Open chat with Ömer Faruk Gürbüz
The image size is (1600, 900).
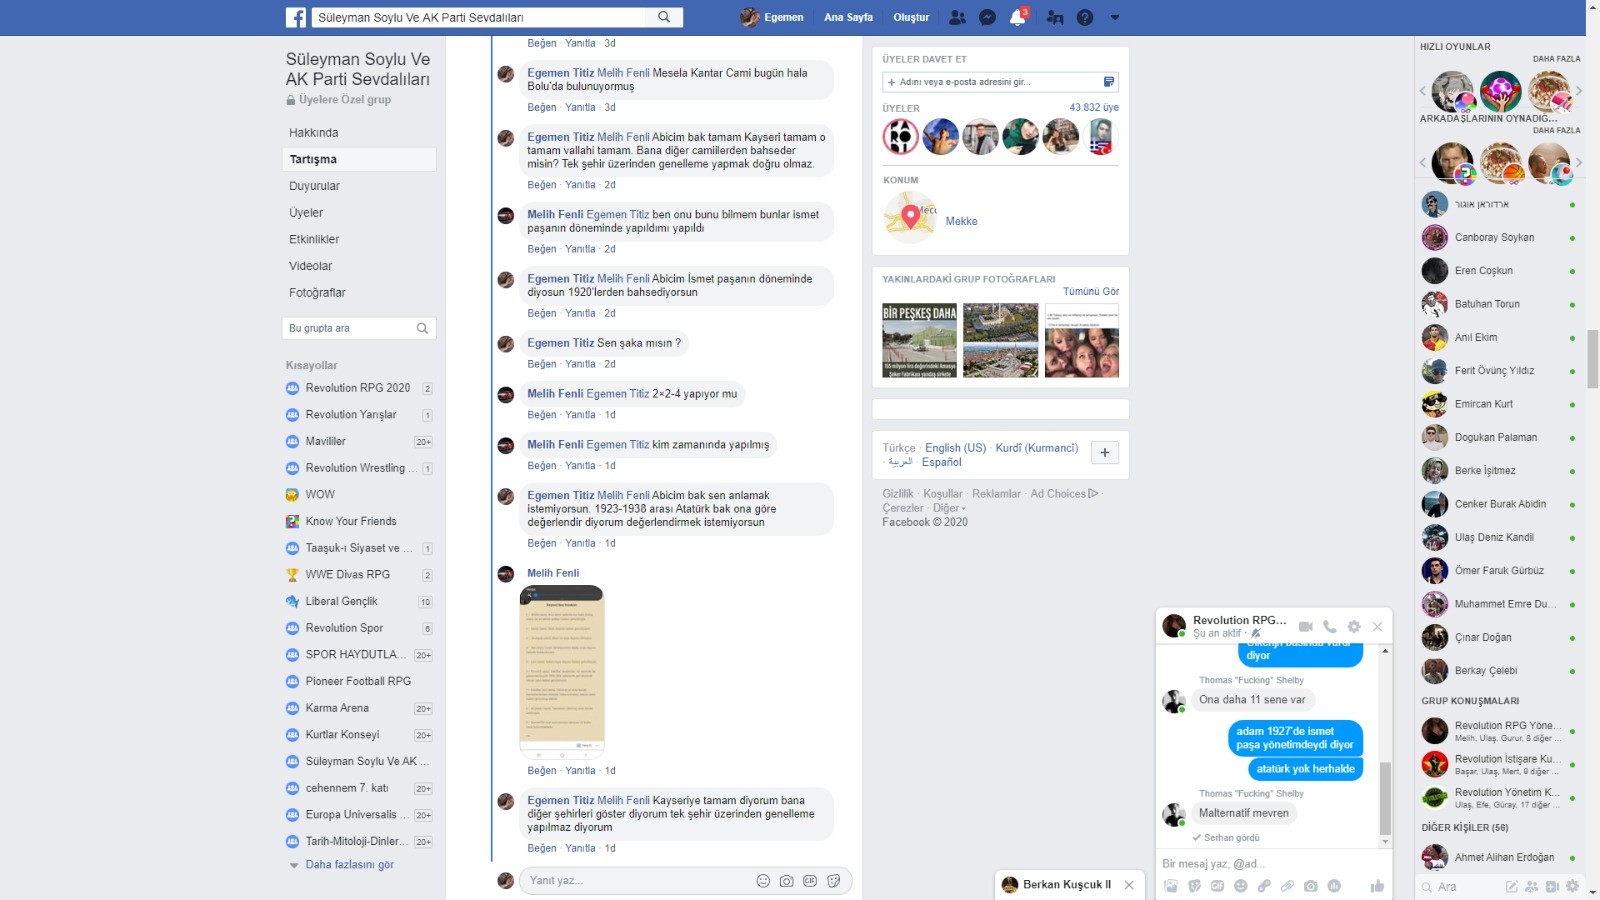pyautogui.click(x=1498, y=571)
